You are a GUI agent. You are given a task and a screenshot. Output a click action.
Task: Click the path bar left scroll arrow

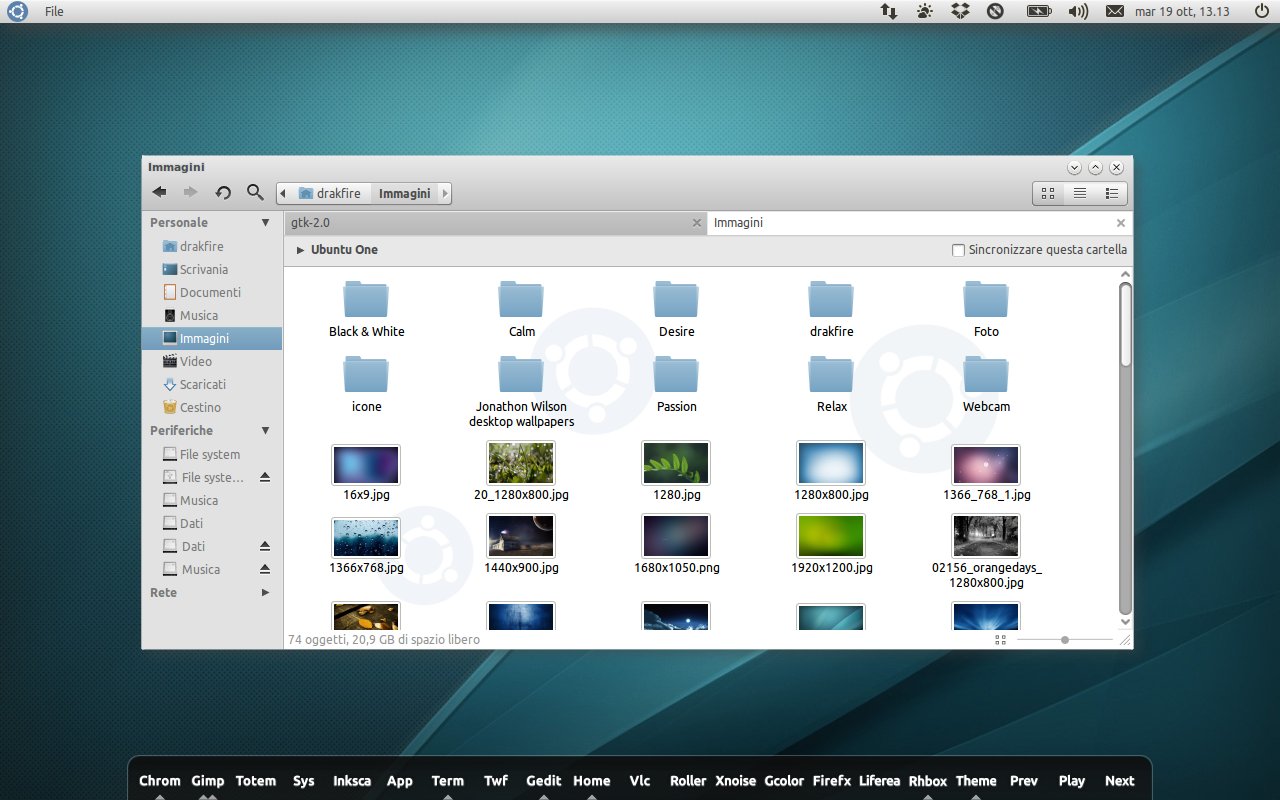tap(283, 193)
